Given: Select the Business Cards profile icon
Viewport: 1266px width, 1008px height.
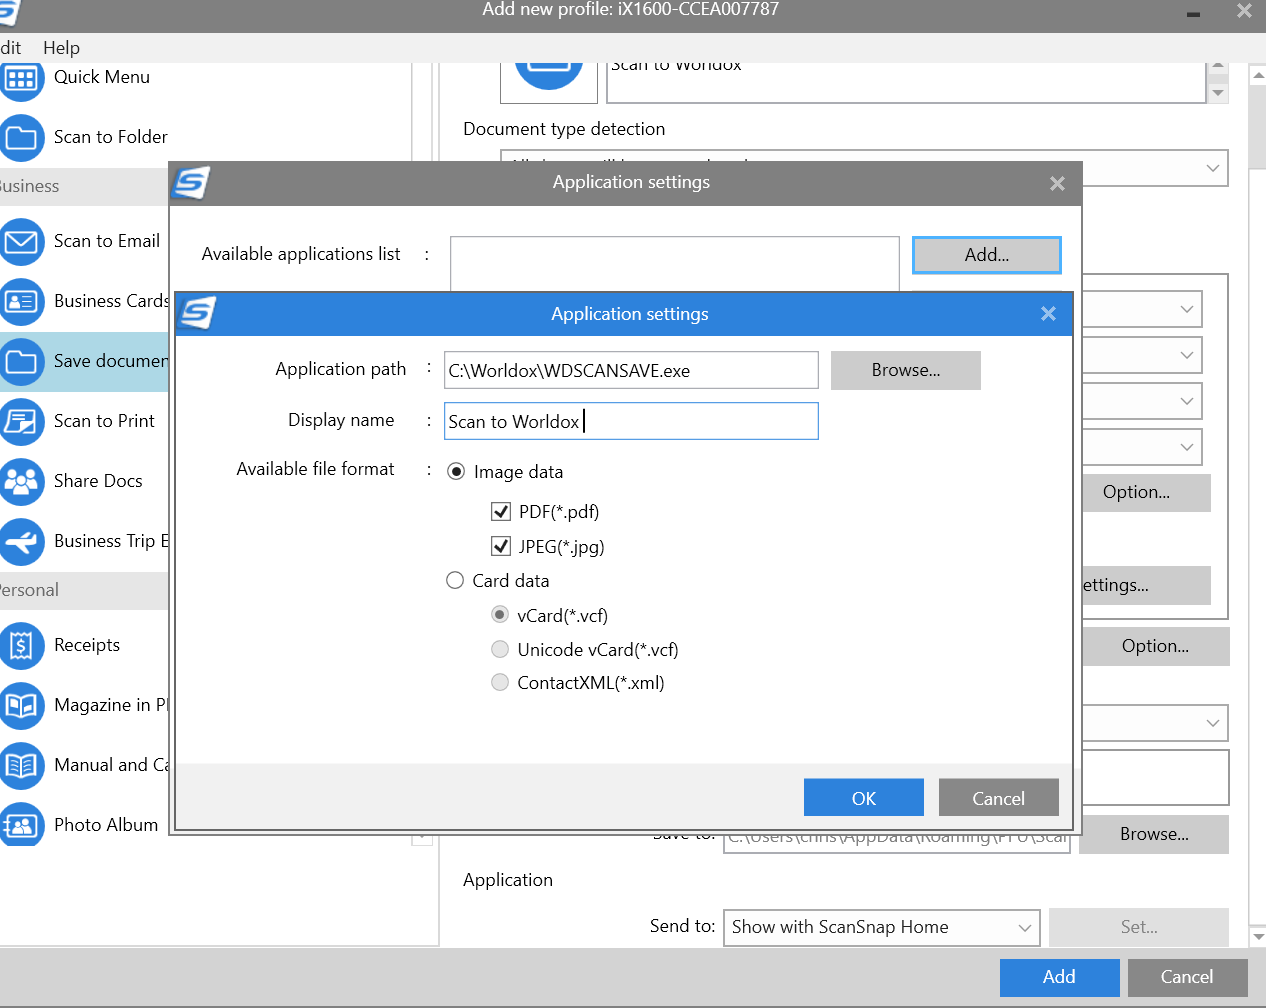Looking at the screenshot, I should tap(21, 301).
